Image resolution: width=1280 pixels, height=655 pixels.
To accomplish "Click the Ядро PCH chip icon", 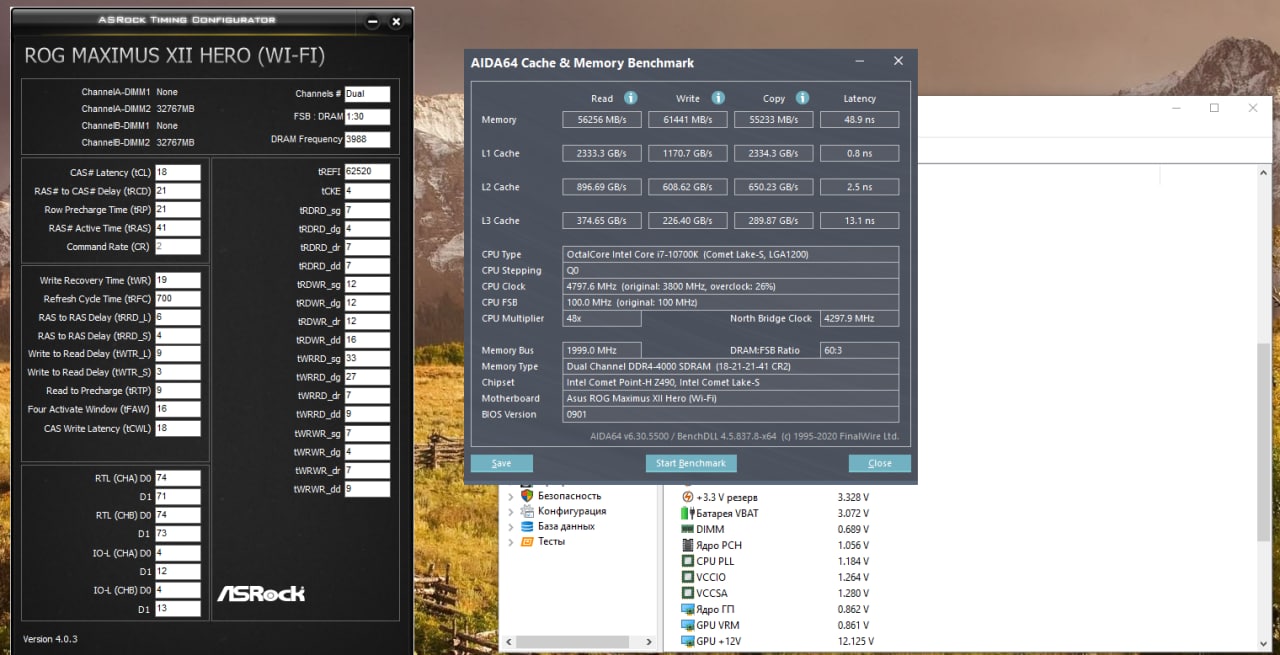I will pos(688,545).
